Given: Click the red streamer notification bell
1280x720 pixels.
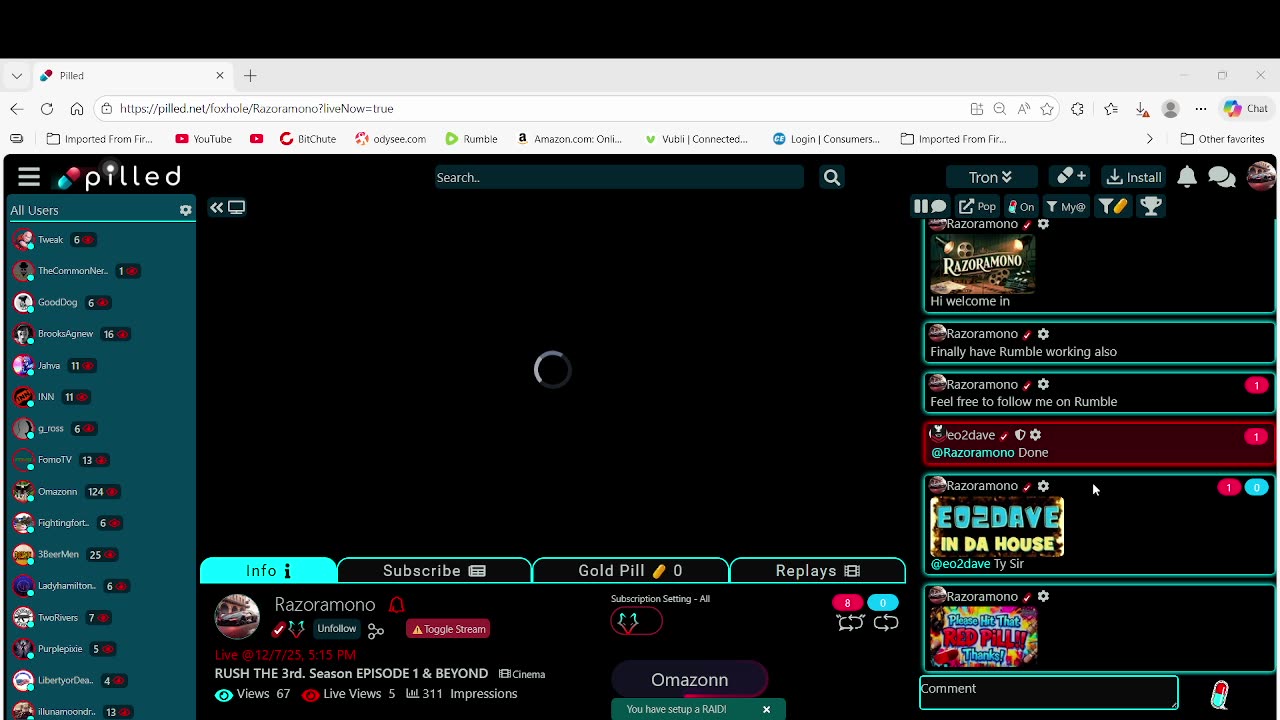Looking at the screenshot, I should pos(397,604).
